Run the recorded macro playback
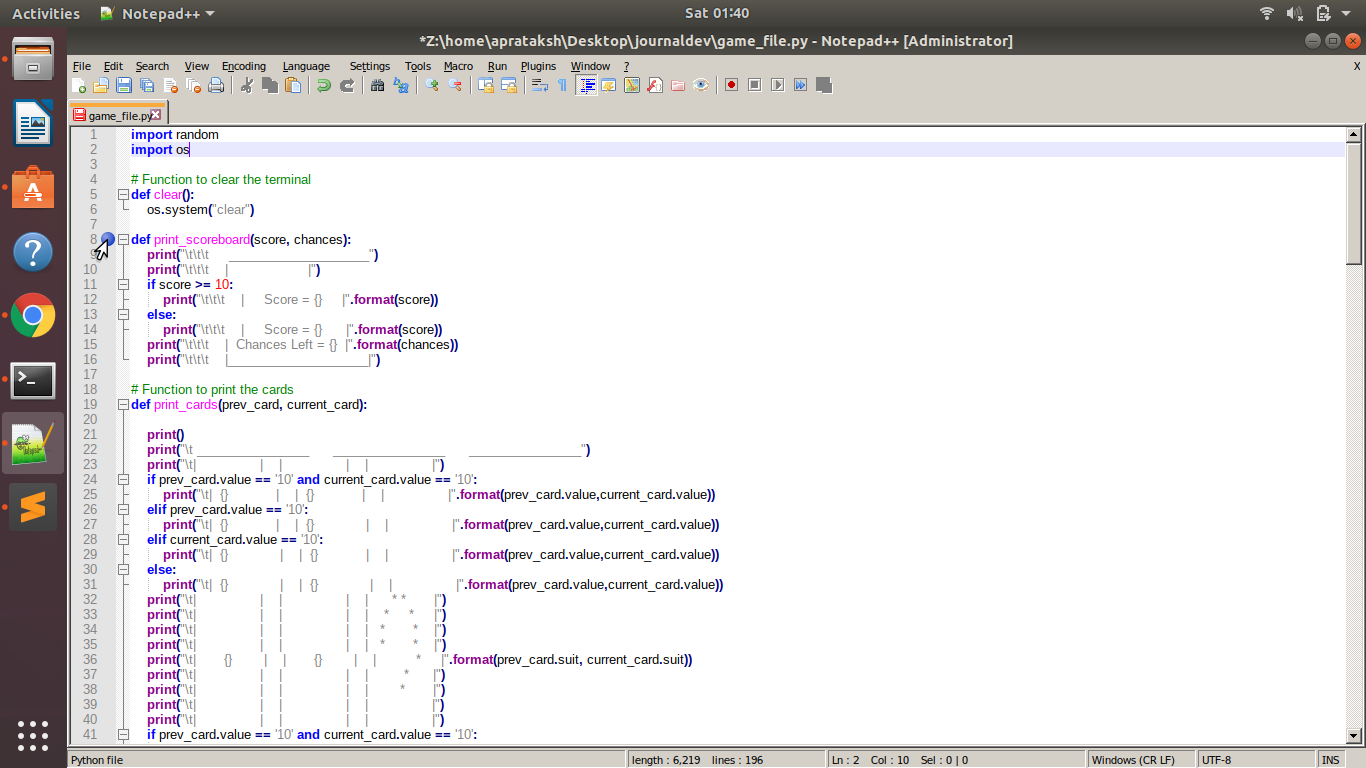Screen dimensions: 1366x768 (x=777, y=85)
